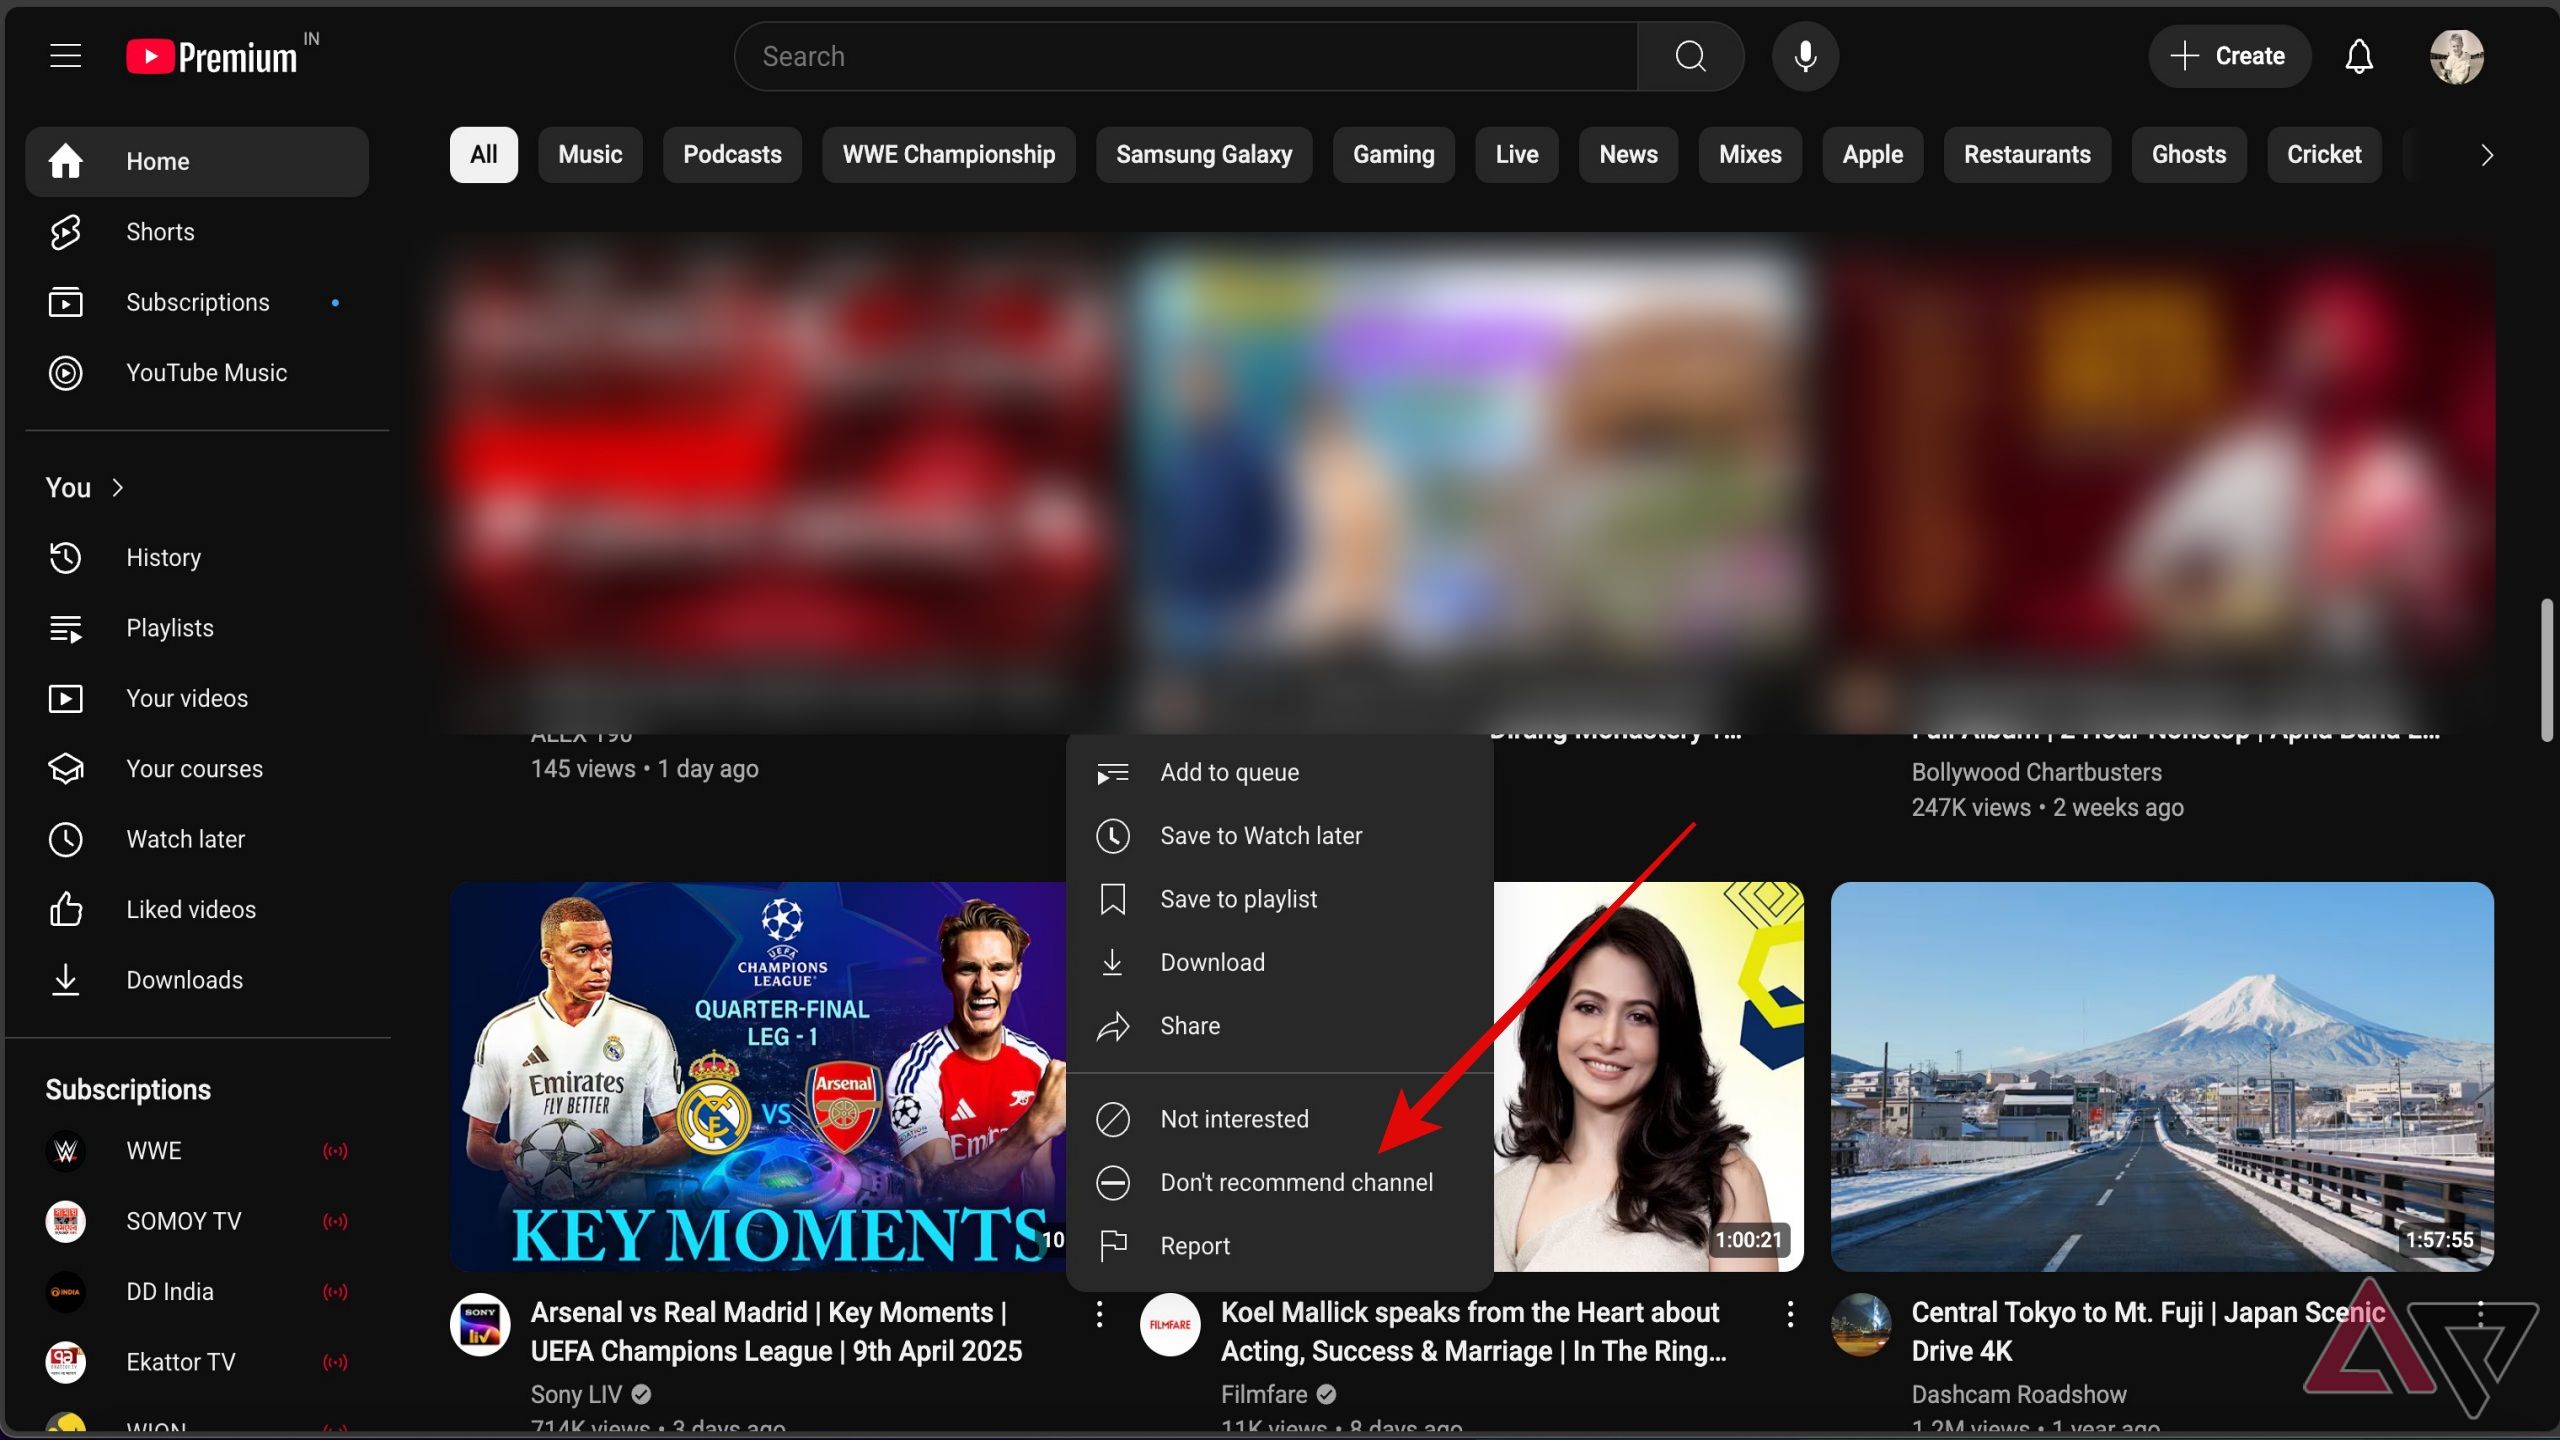Select Add to queue
The height and width of the screenshot is (1440, 2560).
coord(1279,772)
